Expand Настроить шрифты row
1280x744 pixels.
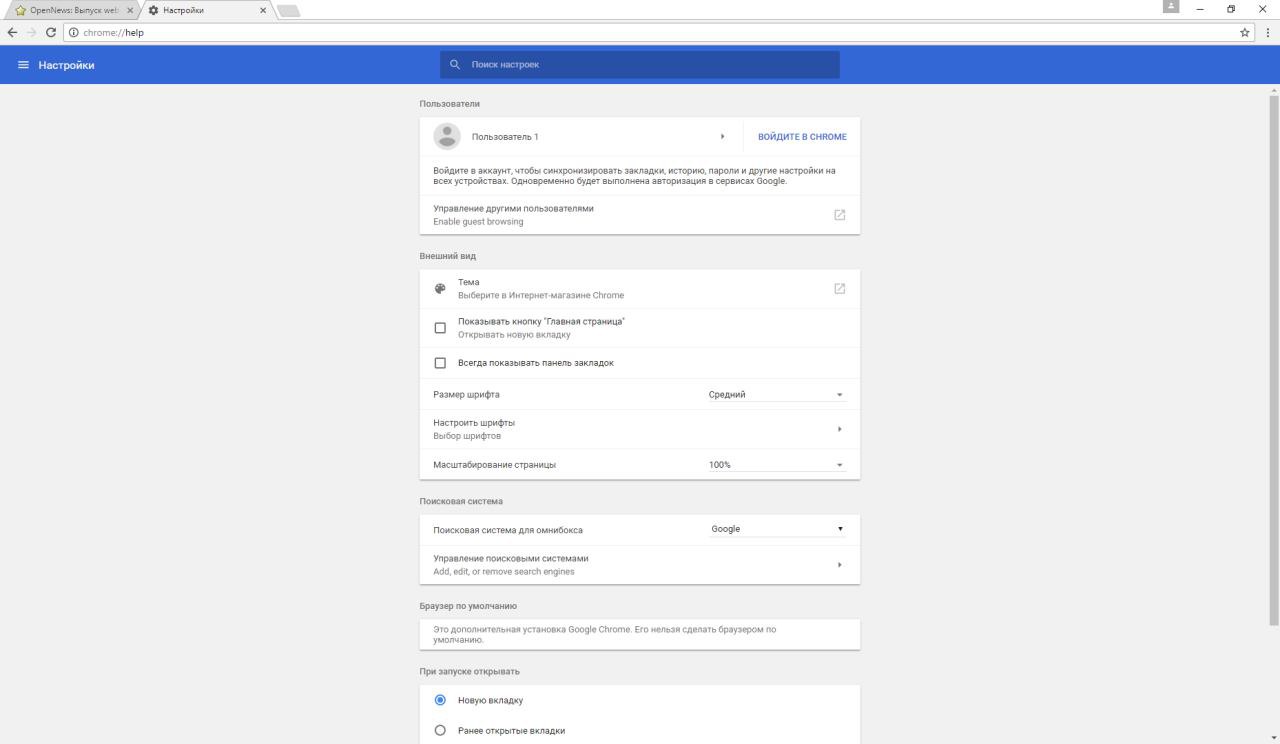tap(640, 429)
